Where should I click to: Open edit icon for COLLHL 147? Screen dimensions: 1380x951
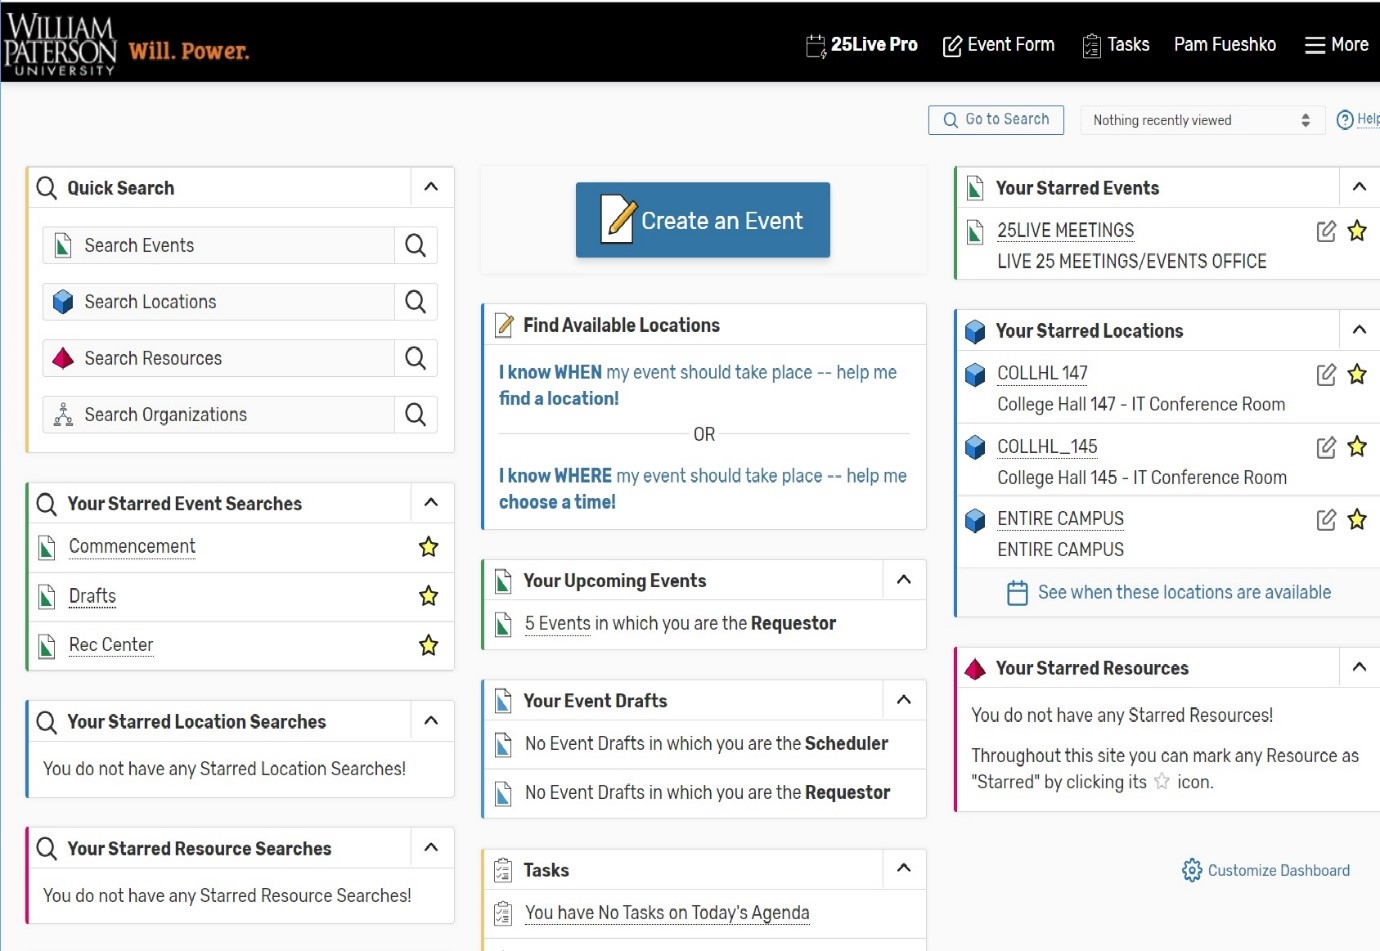click(x=1326, y=375)
